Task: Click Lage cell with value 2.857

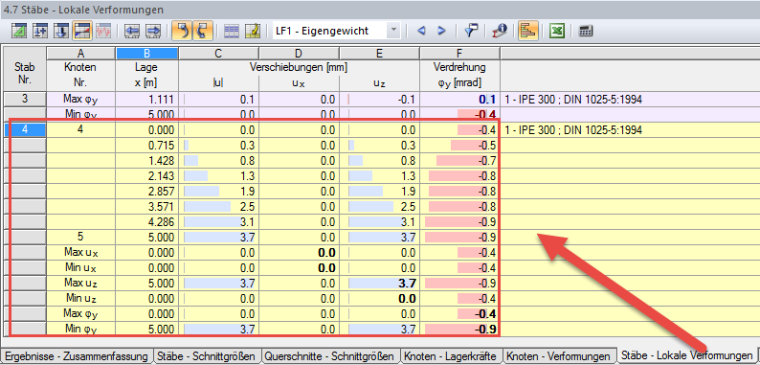Action: coord(147,191)
